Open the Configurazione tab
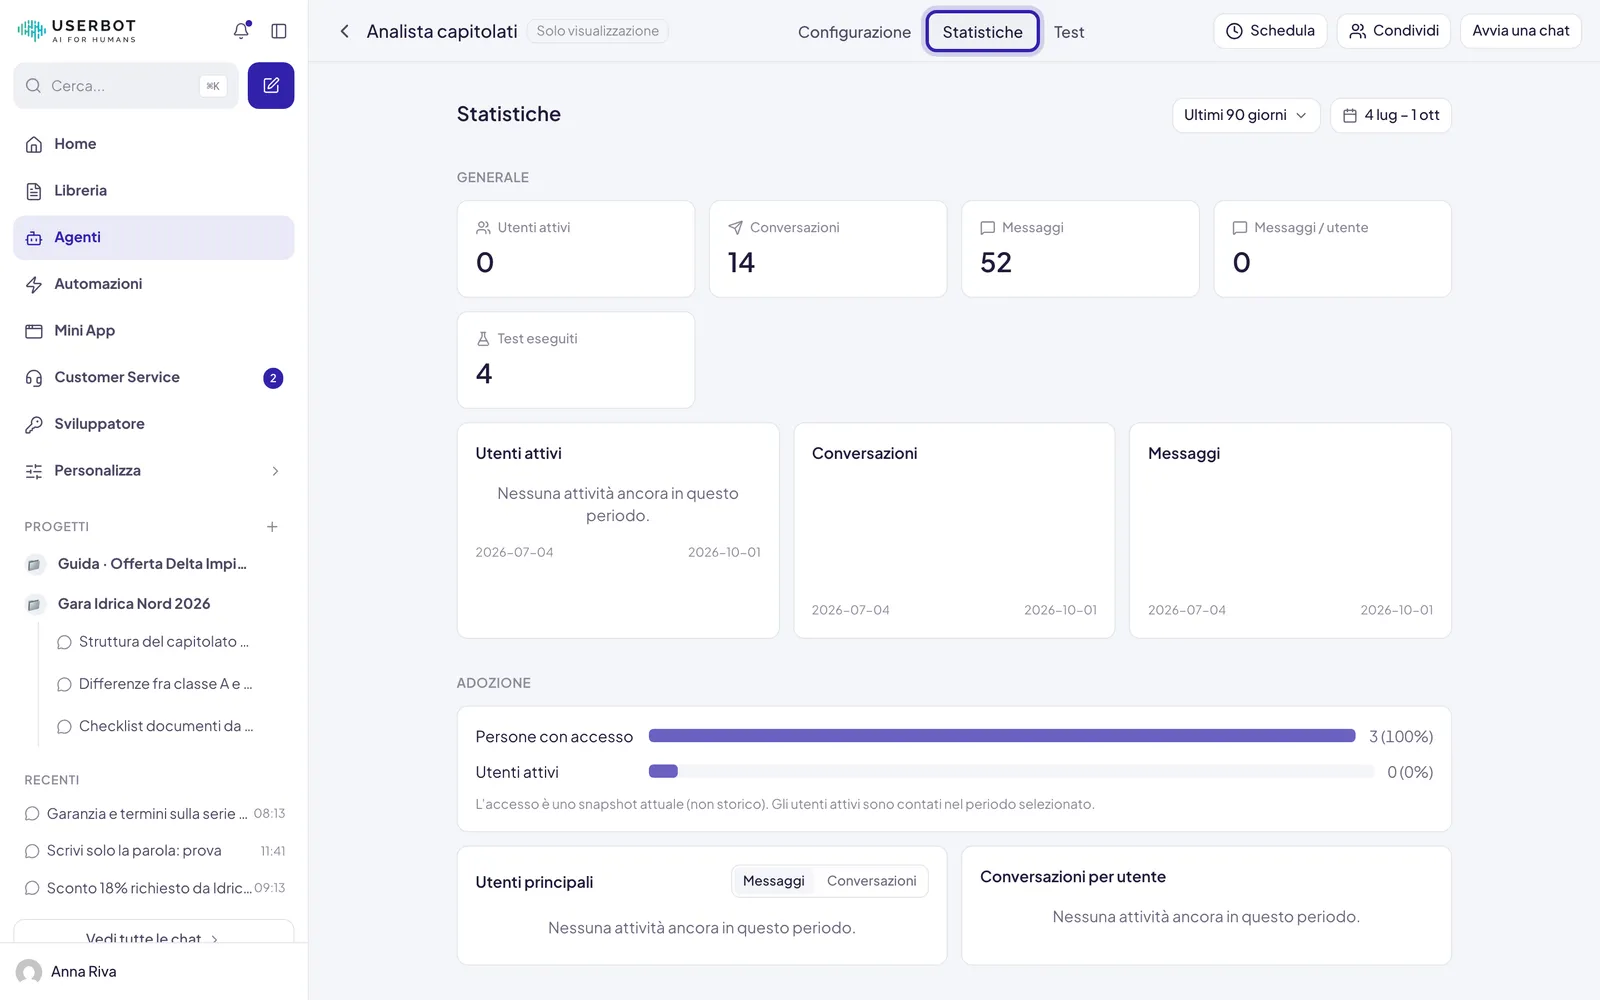This screenshot has height=1000, width=1600. 855,32
